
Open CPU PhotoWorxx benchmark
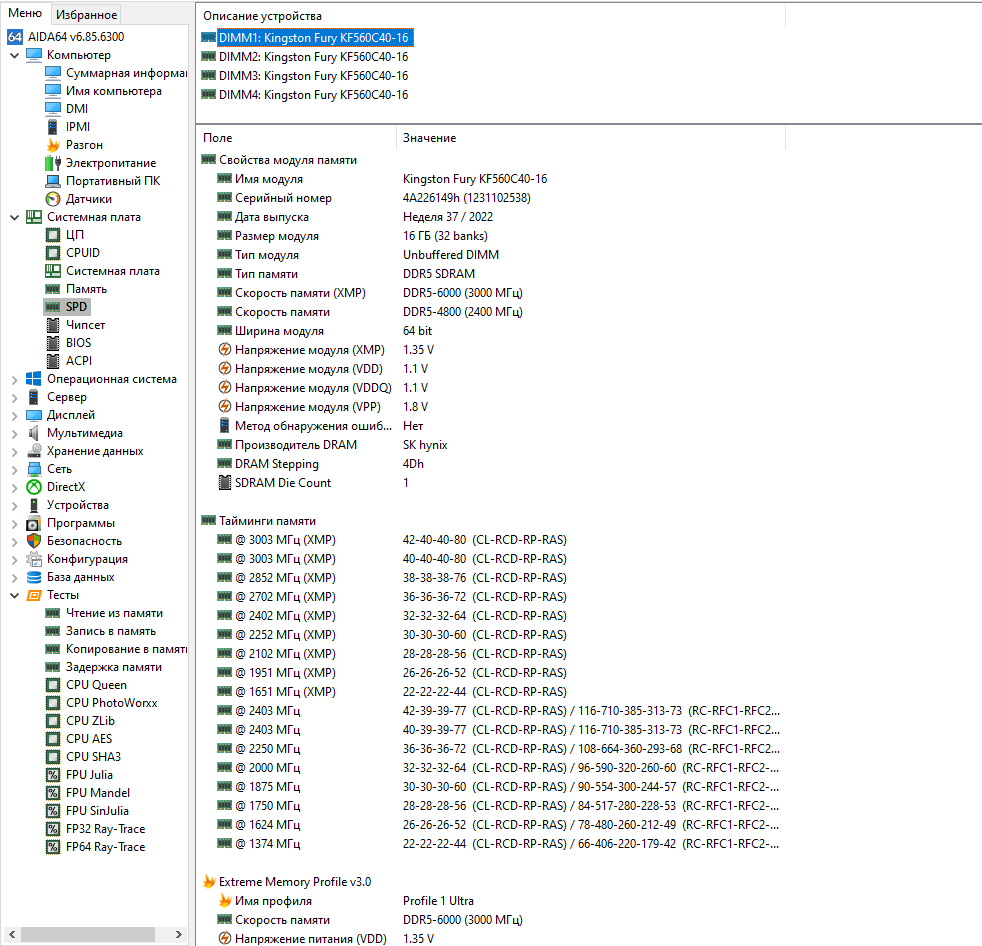[111, 703]
